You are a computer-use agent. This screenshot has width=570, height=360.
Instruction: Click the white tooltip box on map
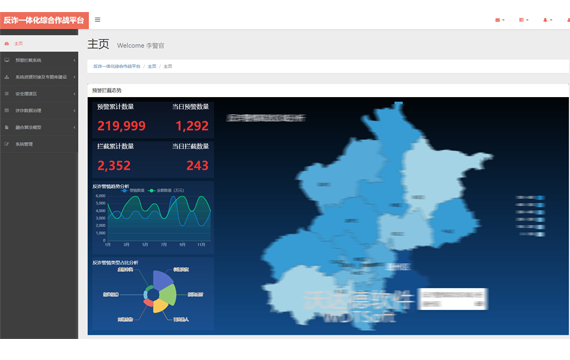(x=453, y=299)
